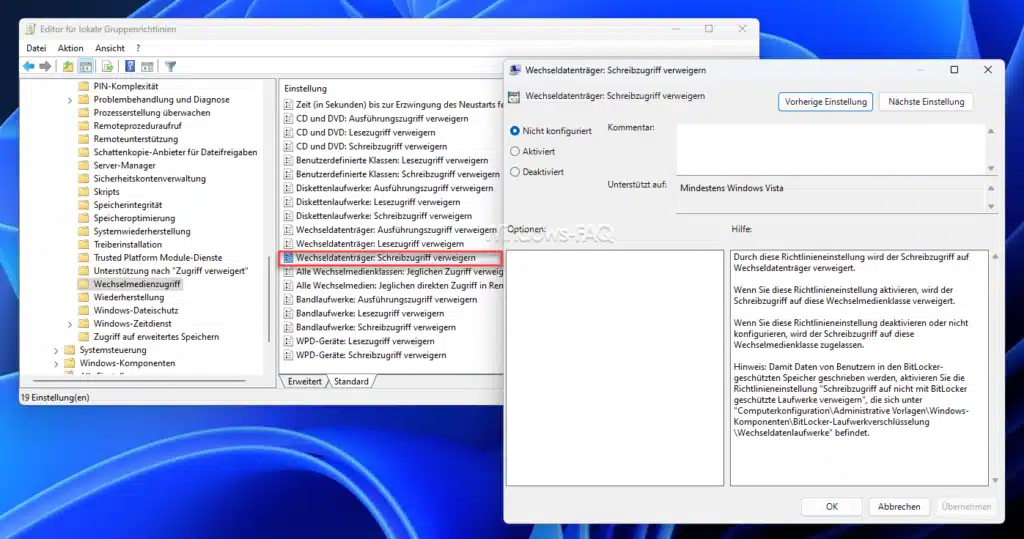1024x539 pixels.
Task: Select the 'Aktiviert' radio button
Action: click(515, 151)
